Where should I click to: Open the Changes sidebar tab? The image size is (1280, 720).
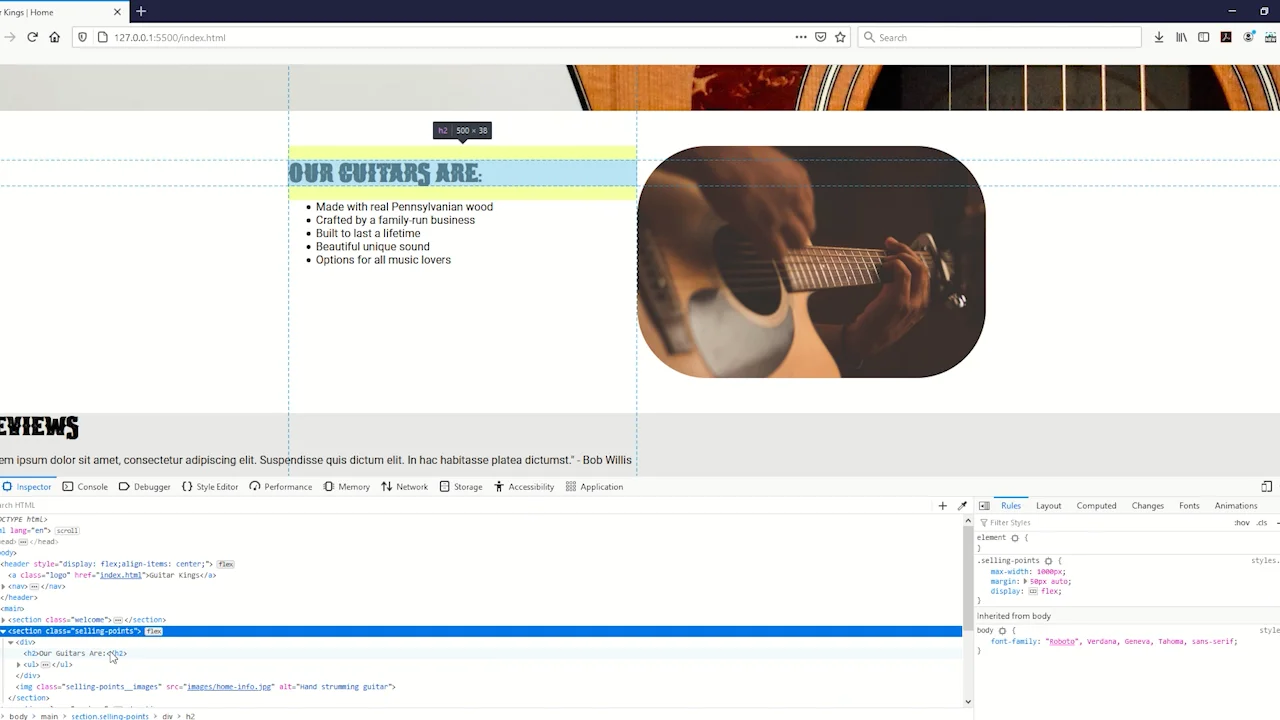click(x=1147, y=506)
